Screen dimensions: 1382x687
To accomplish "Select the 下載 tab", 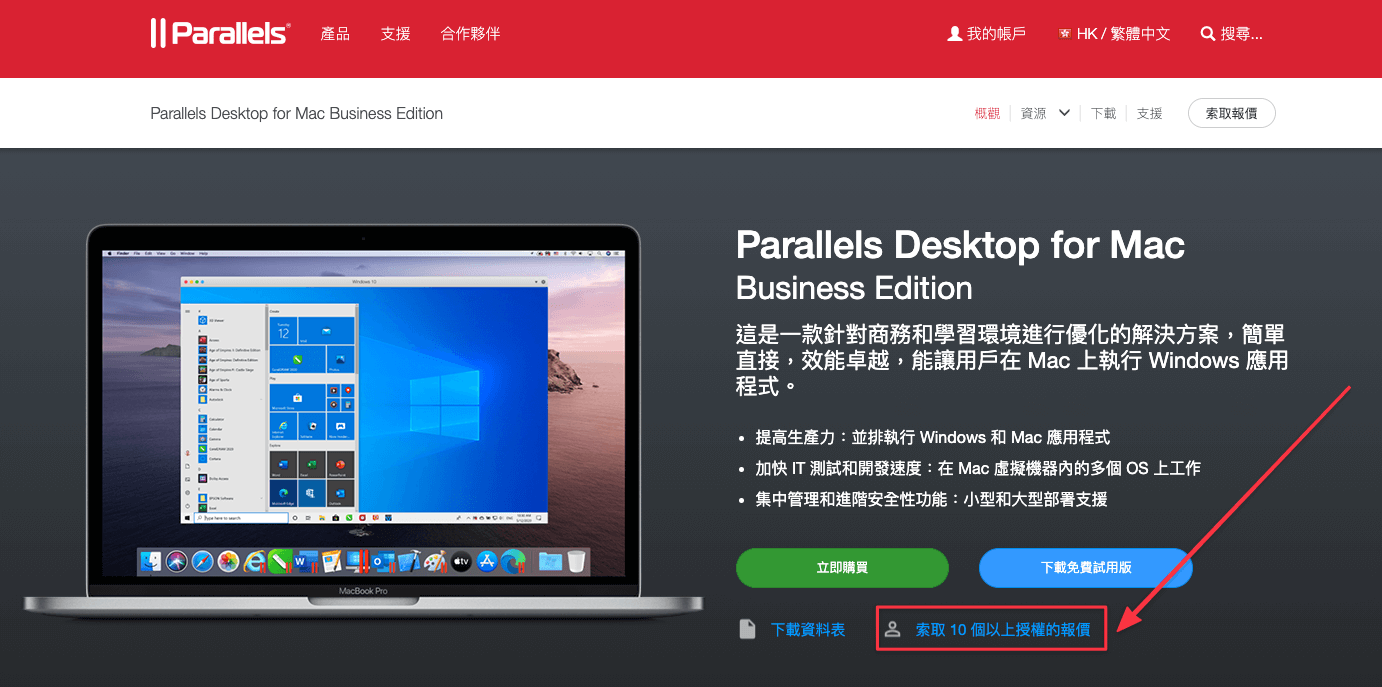I will click(1103, 114).
